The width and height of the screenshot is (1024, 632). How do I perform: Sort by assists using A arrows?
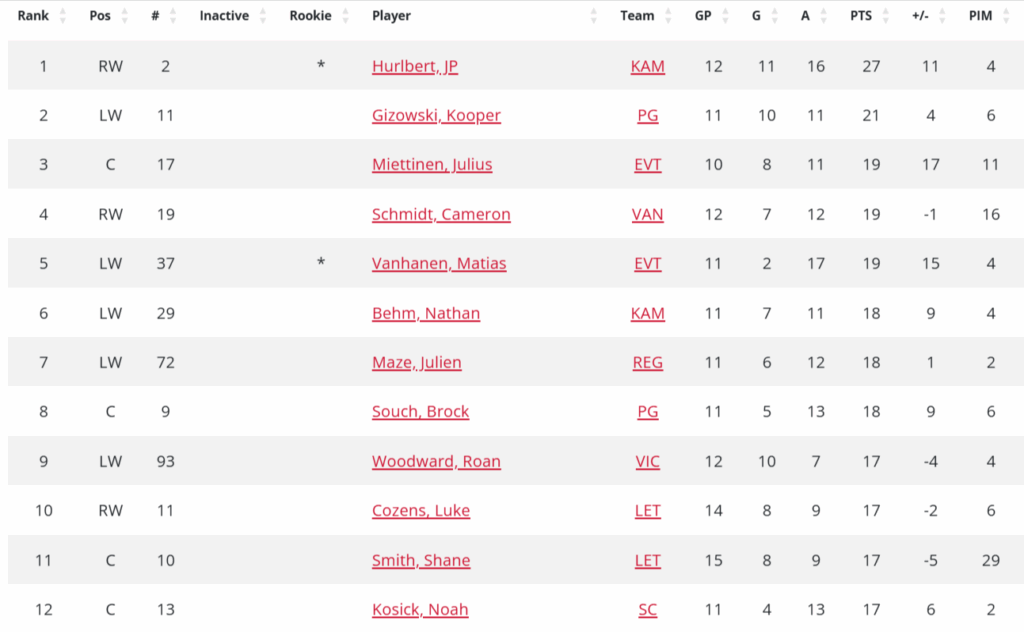[x=824, y=16]
